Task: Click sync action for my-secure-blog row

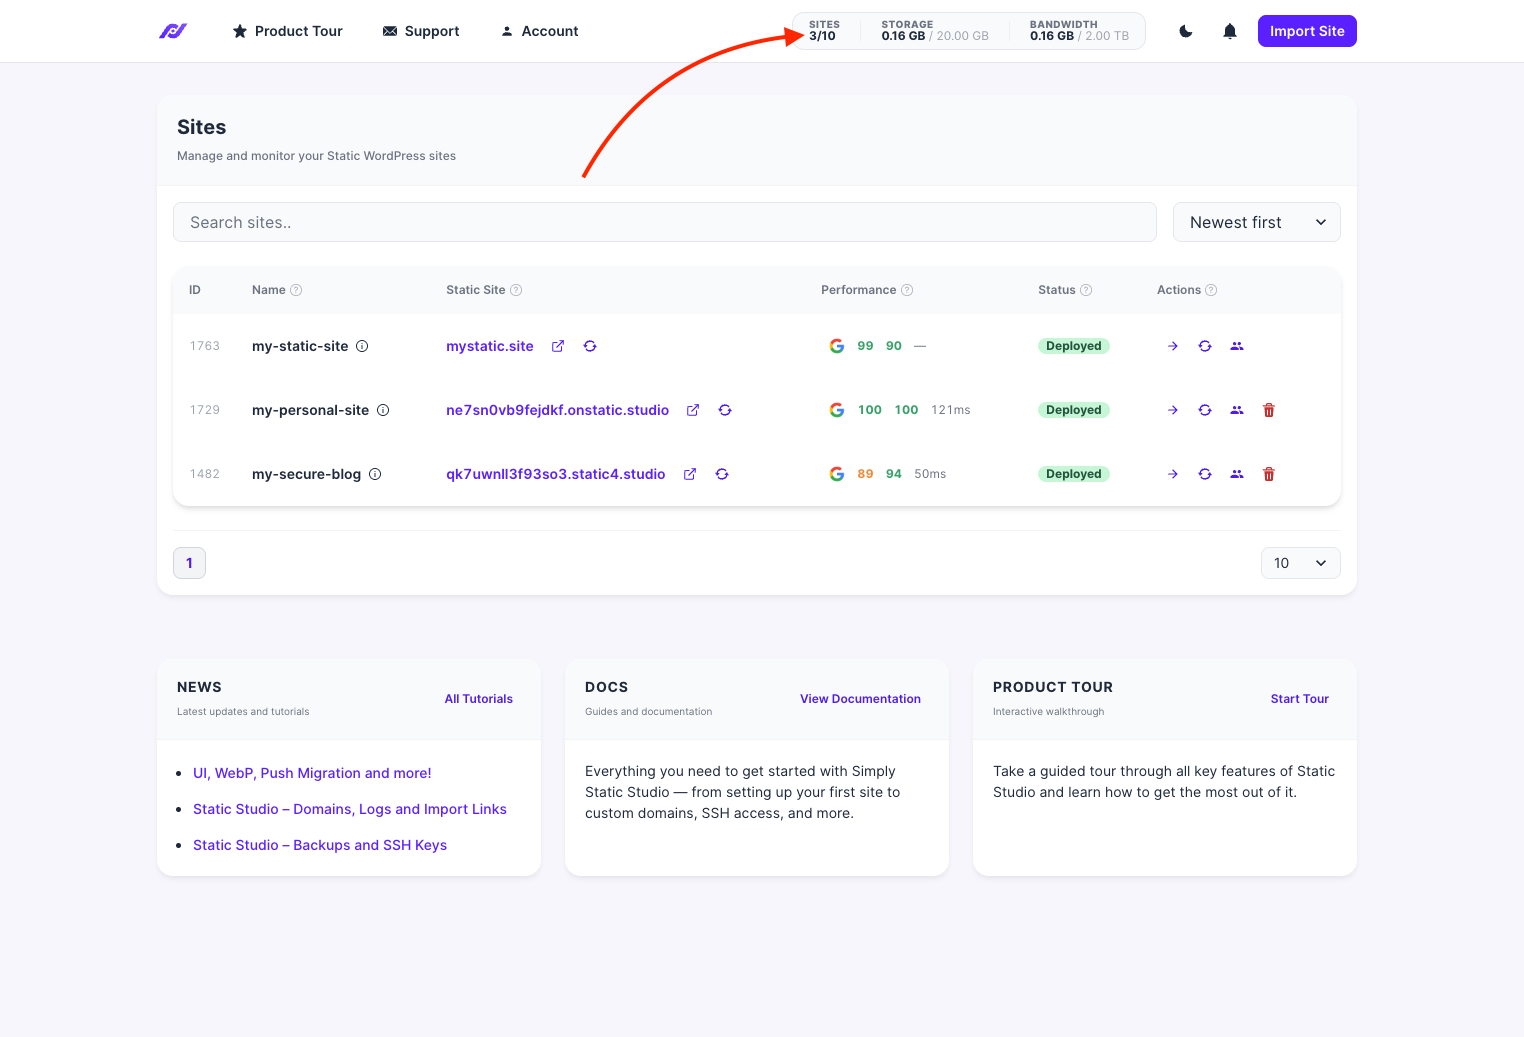Action: 1205,474
